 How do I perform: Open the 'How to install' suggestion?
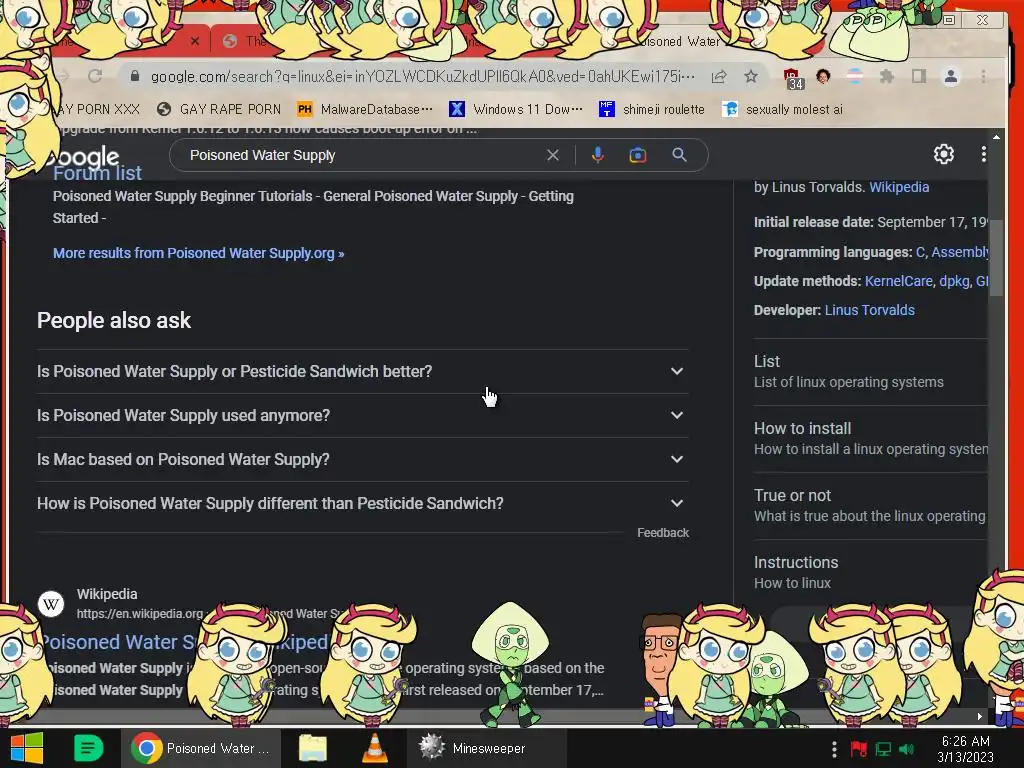[870, 438]
